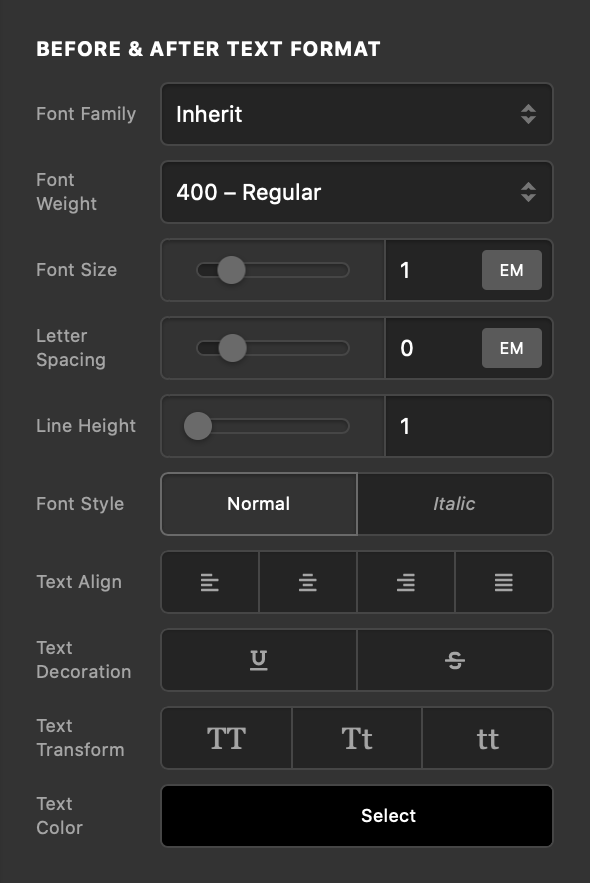Click the Text Color Select button
The width and height of the screenshot is (590, 883).
(357, 816)
